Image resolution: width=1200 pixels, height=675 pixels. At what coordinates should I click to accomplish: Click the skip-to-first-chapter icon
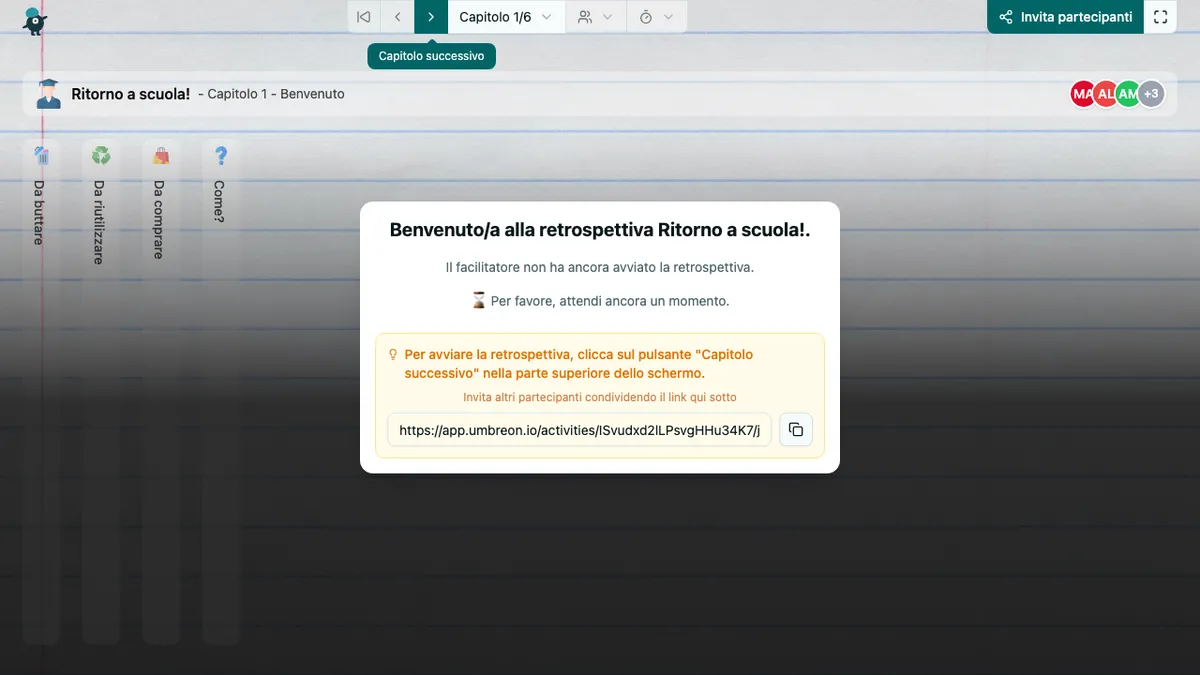(363, 17)
